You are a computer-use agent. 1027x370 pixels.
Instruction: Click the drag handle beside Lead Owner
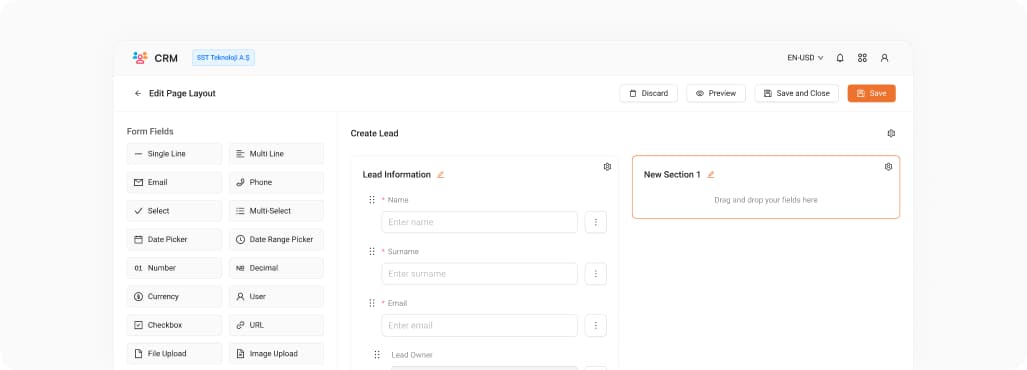(x=377, y=355)
